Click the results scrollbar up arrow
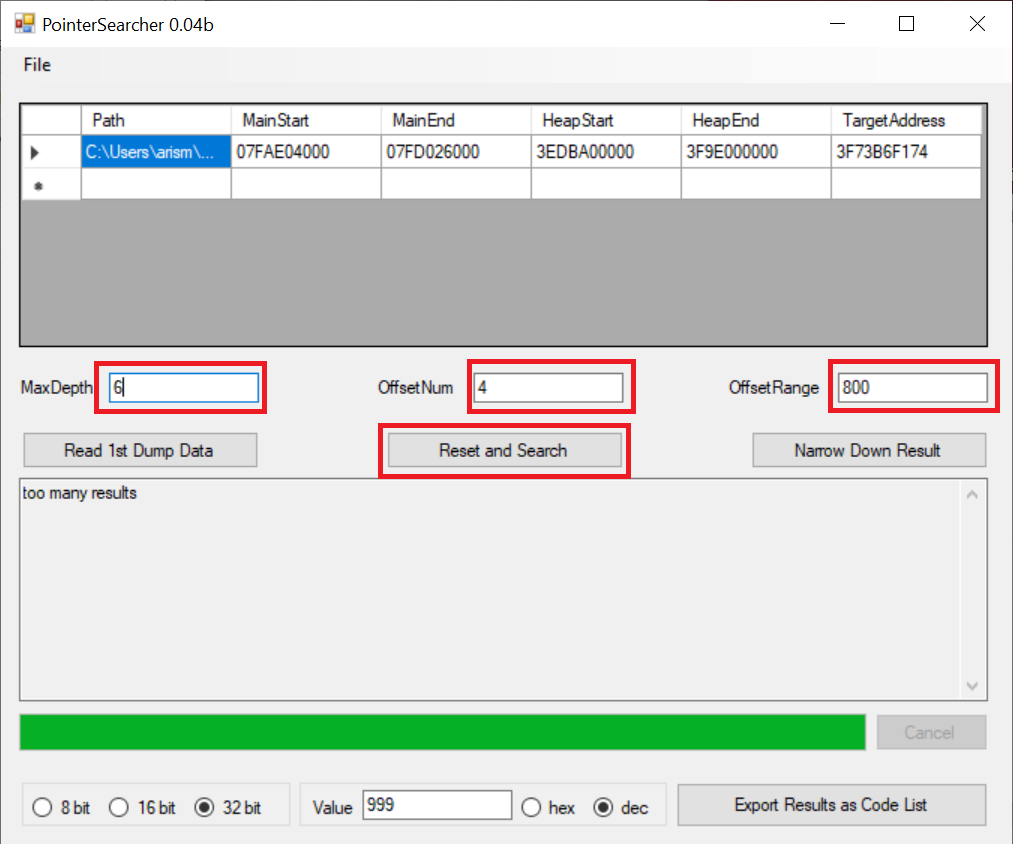This screenshot has width=1013, height=844. (972, 494)
